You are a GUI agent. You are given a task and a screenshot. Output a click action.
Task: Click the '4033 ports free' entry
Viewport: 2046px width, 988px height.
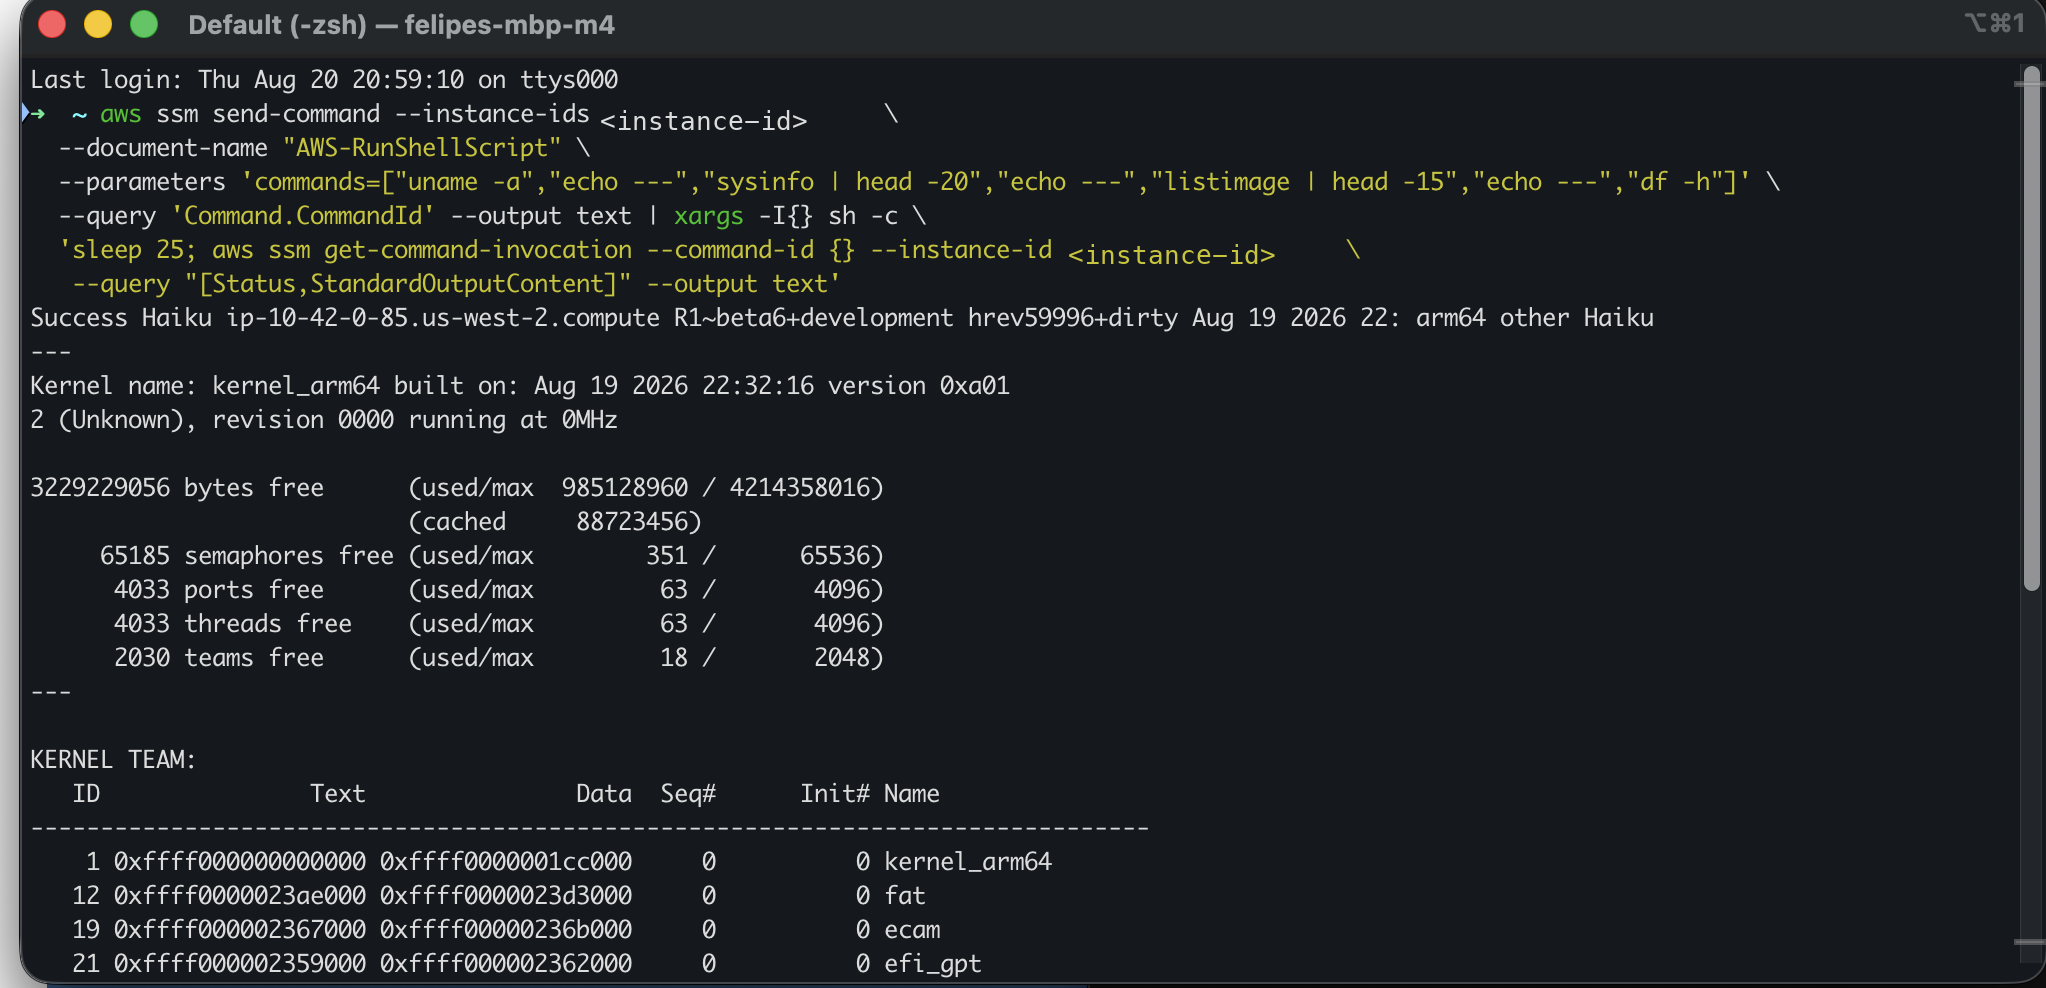(219, 590)
